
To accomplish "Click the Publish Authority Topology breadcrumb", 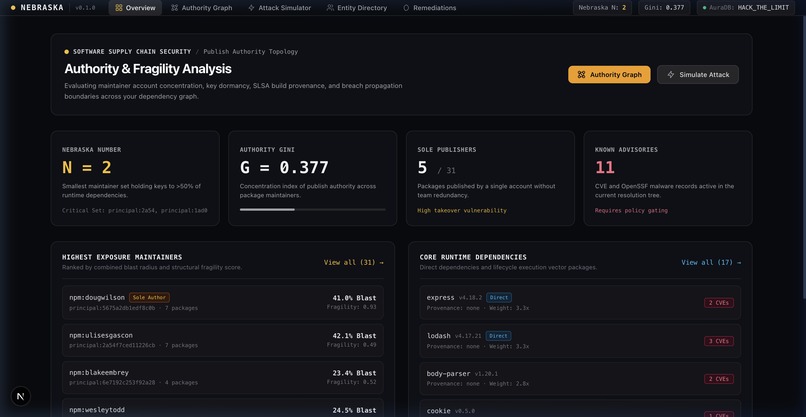I will click(x=250, y=51).
